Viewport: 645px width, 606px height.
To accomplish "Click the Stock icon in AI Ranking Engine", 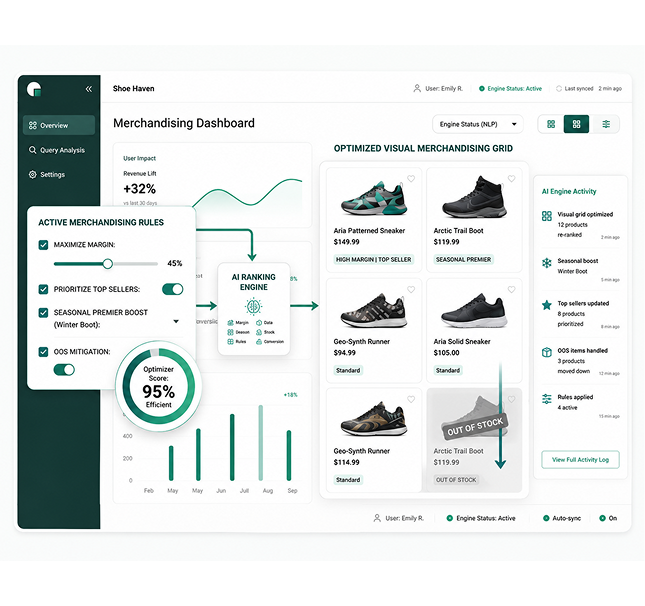I will click(259, 332).
